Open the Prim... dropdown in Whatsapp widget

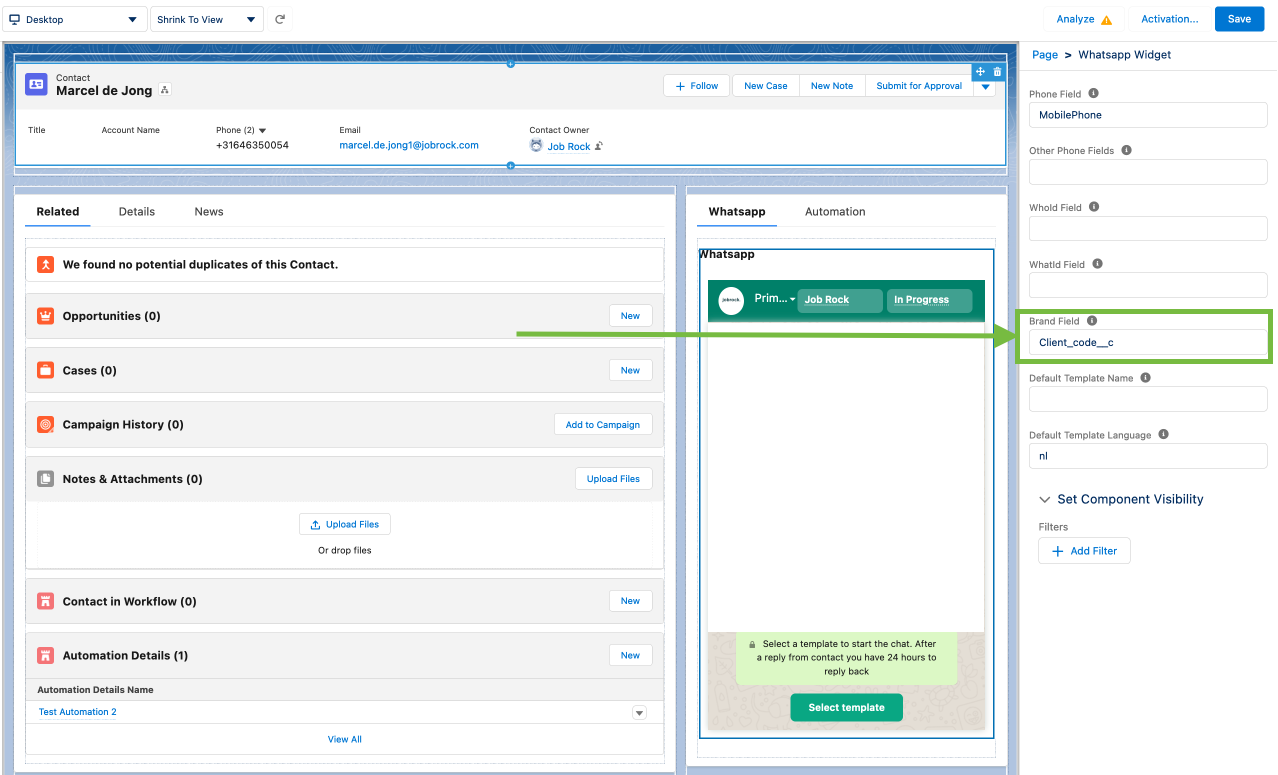pos(775,299)
